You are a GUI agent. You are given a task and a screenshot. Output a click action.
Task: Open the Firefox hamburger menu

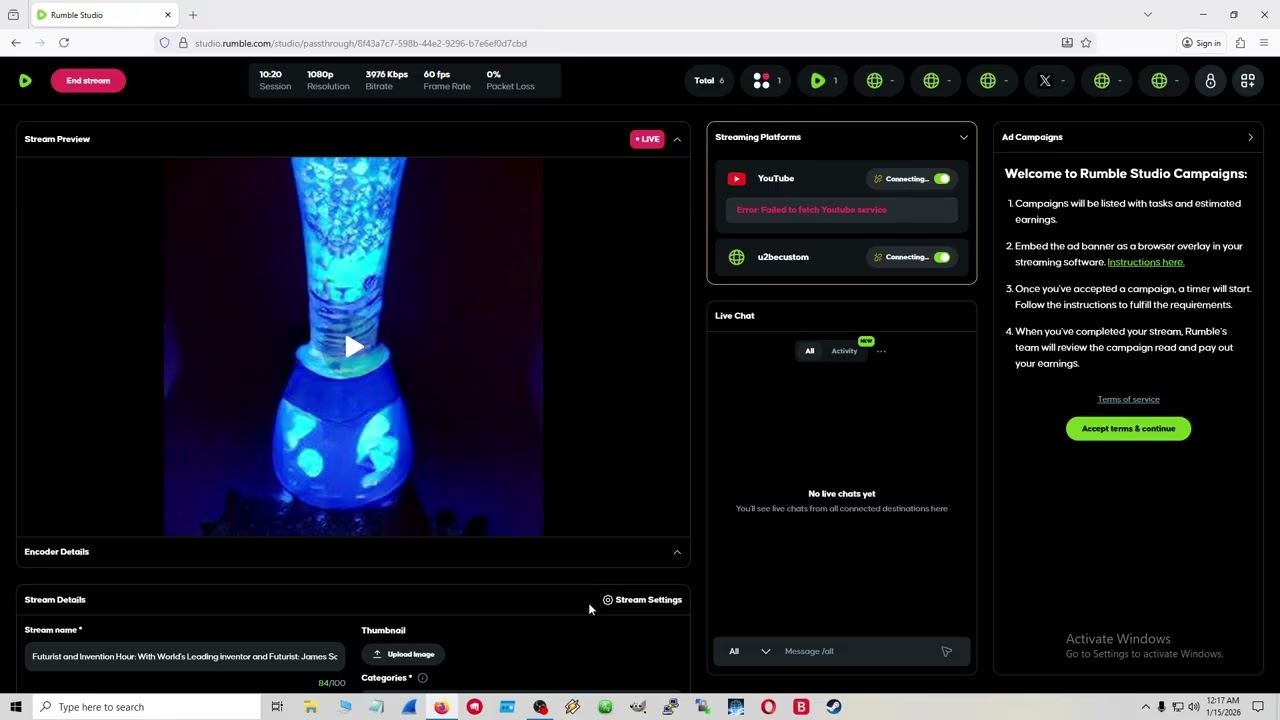1264,43
